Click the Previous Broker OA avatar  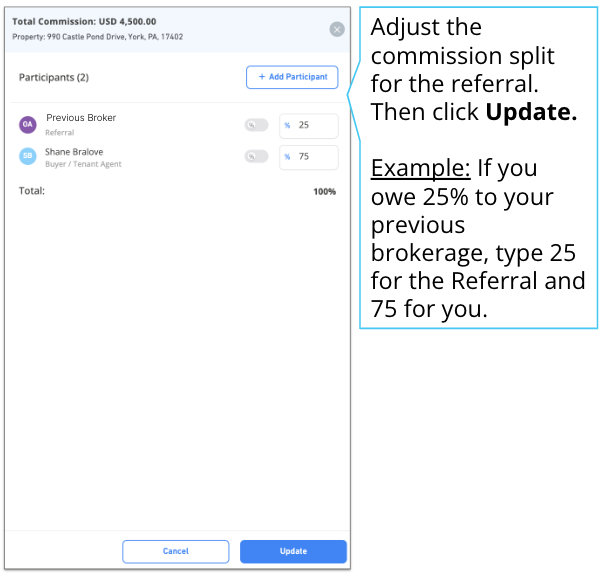[x=28, y=125]
